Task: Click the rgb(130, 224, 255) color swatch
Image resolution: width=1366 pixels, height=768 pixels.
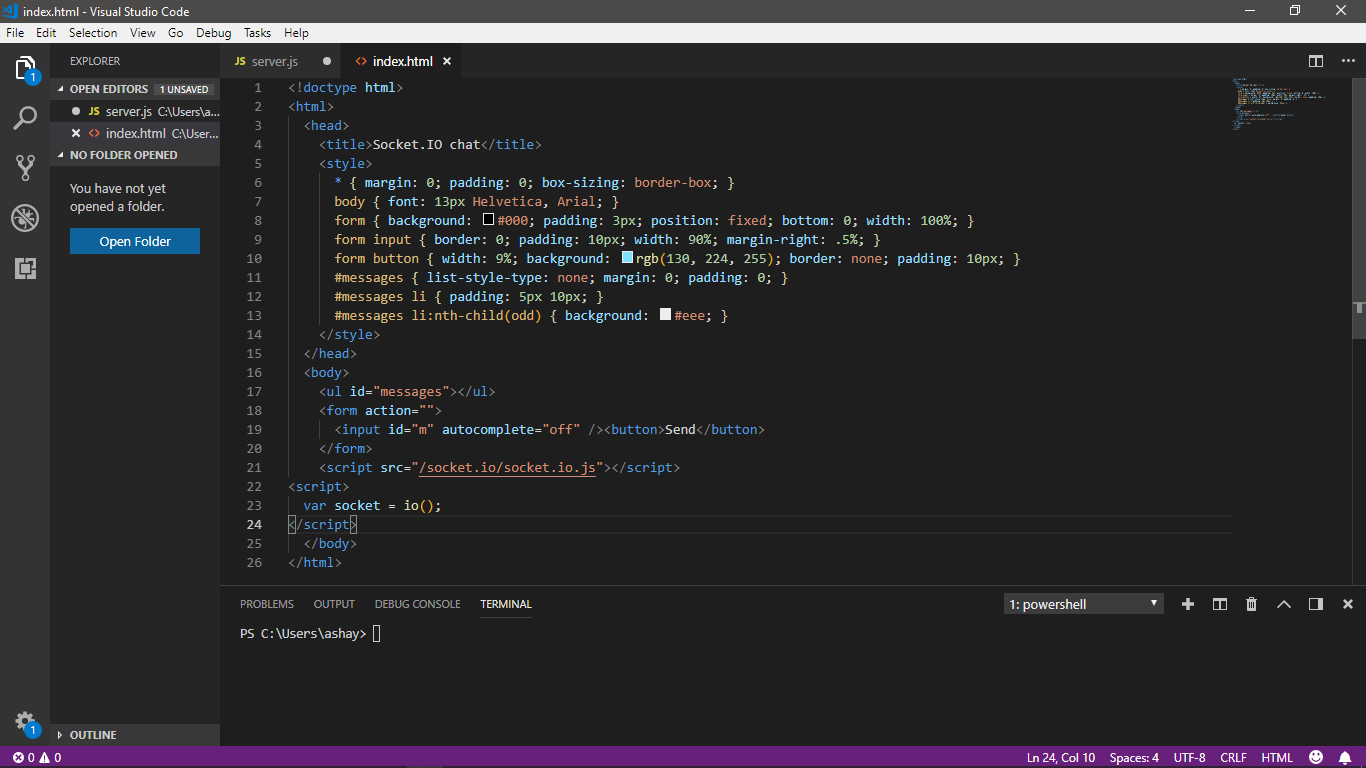Action: click(x=627, y=258)
